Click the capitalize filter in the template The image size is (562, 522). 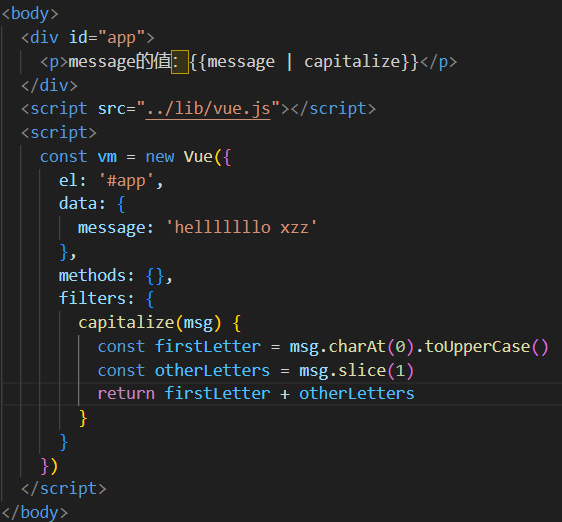coord(352,62)
